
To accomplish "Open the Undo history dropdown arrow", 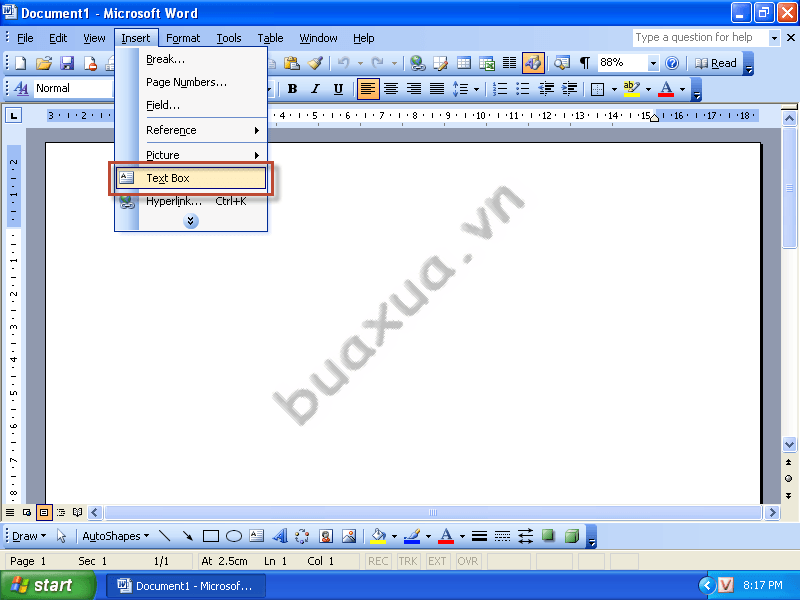I will 360,63.
